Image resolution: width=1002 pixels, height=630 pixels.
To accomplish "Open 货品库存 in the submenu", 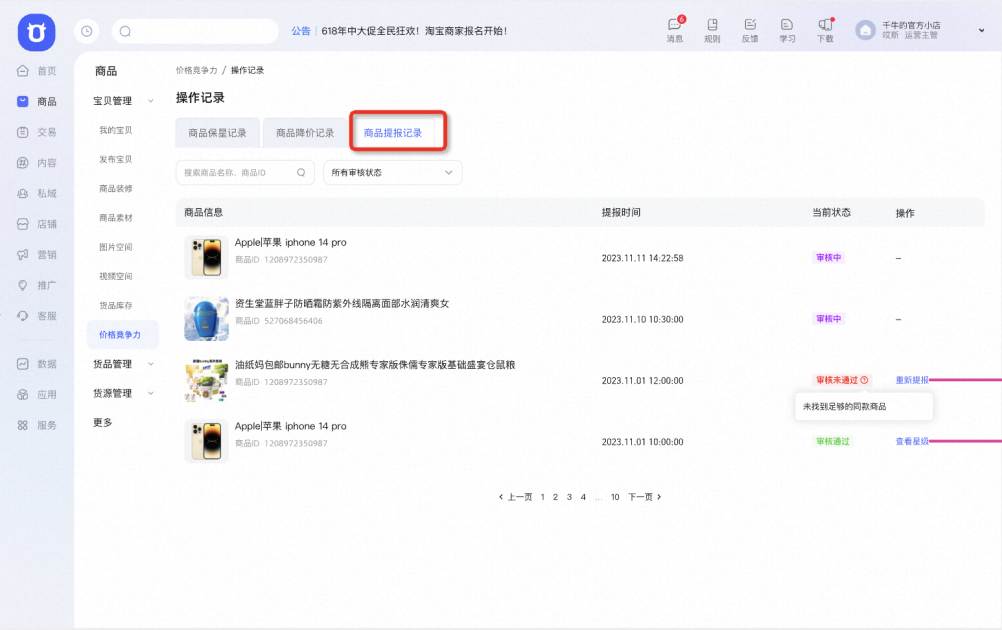I will pos(116,305).
